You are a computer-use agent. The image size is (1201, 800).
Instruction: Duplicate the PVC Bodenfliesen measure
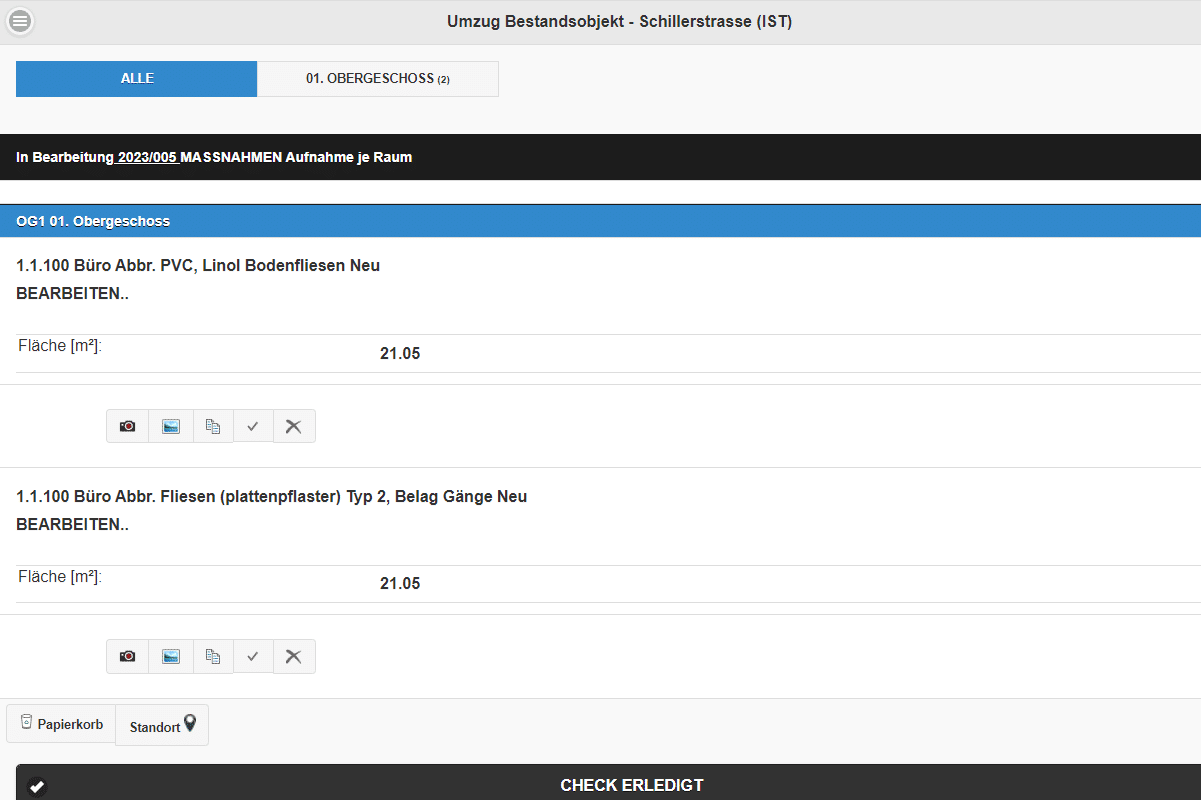point(212,425)
